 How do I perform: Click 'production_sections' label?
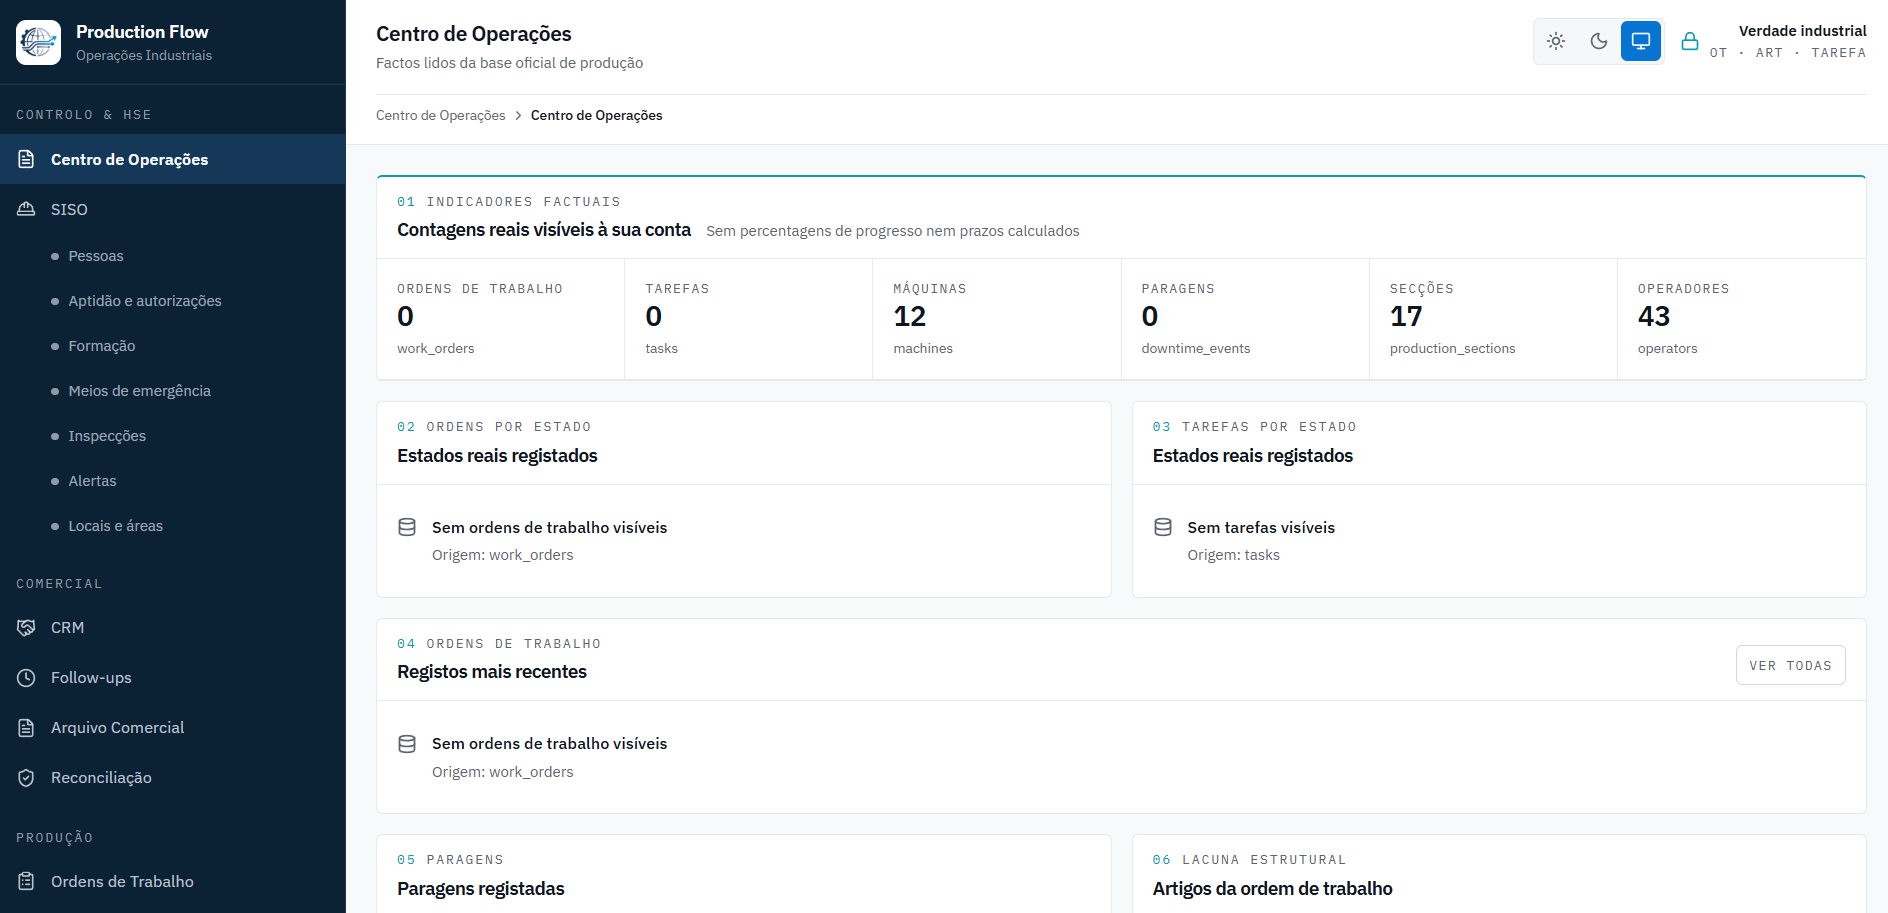[x=1453, y=349]
